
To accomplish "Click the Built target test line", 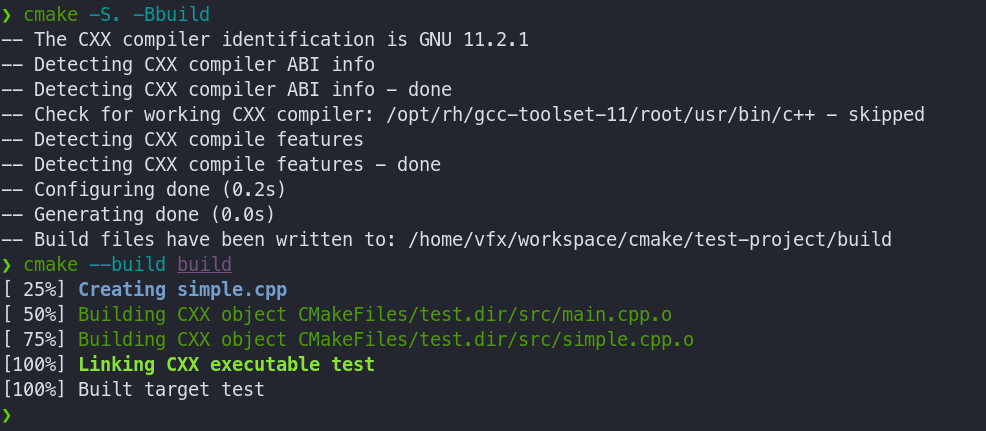I will pos(171,389).
